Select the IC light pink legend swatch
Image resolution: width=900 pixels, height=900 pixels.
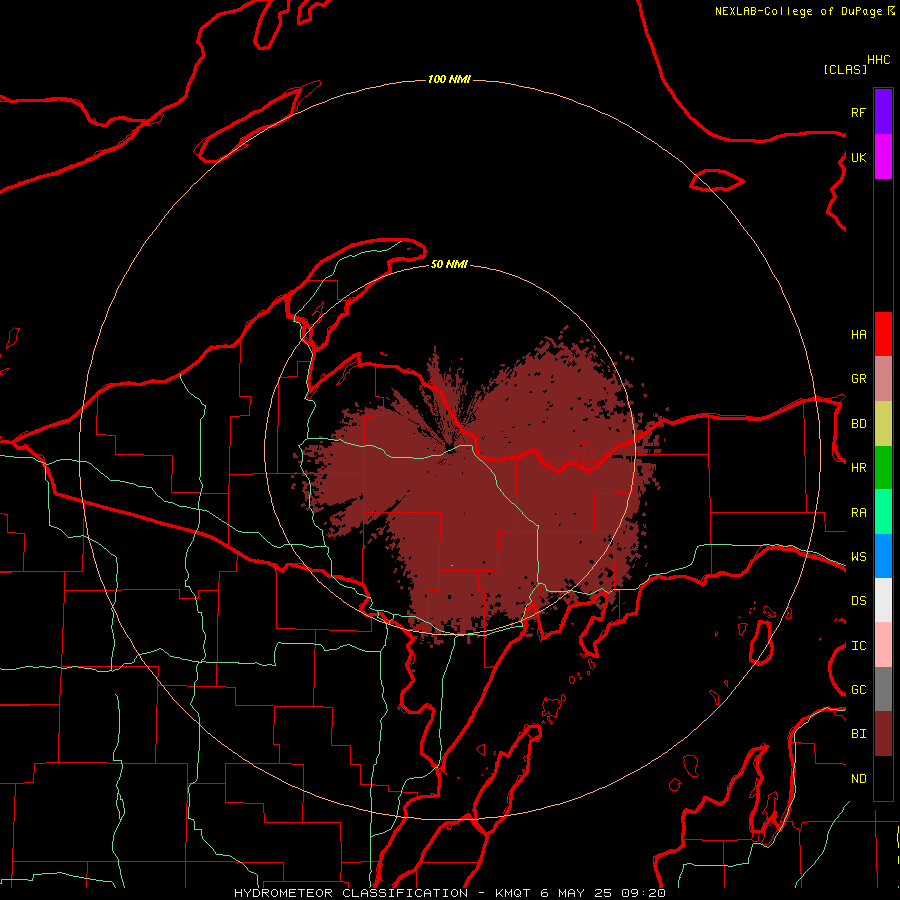click(883, 645)
